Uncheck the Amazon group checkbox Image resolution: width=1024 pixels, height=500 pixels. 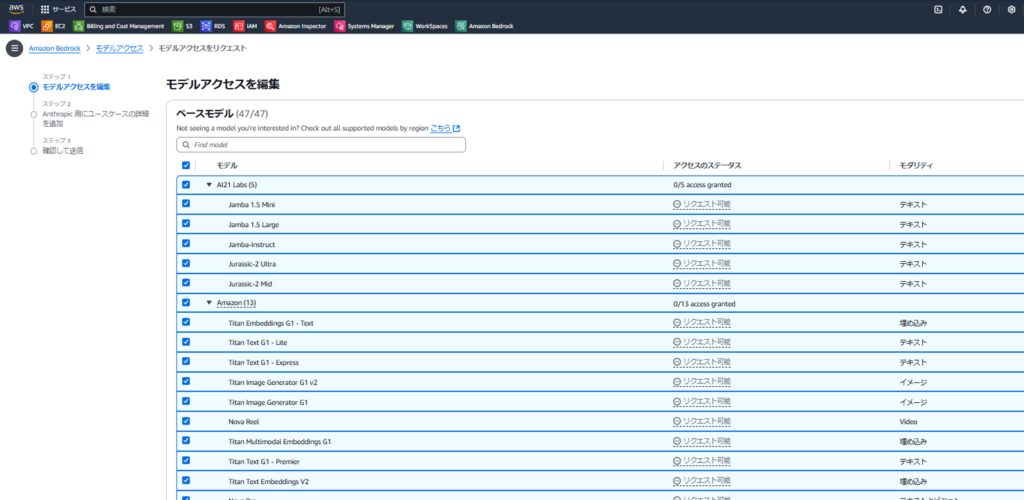coord(186,302)
